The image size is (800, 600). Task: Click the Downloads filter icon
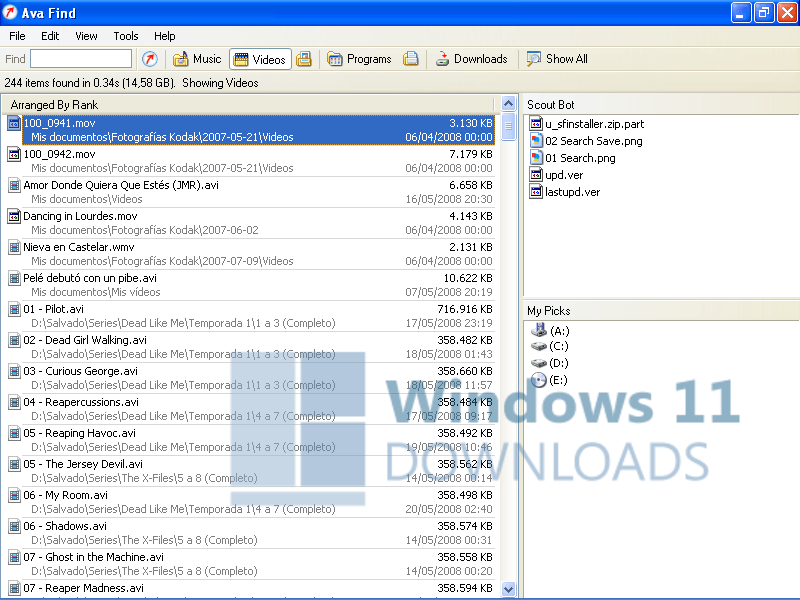pos(442,59)
